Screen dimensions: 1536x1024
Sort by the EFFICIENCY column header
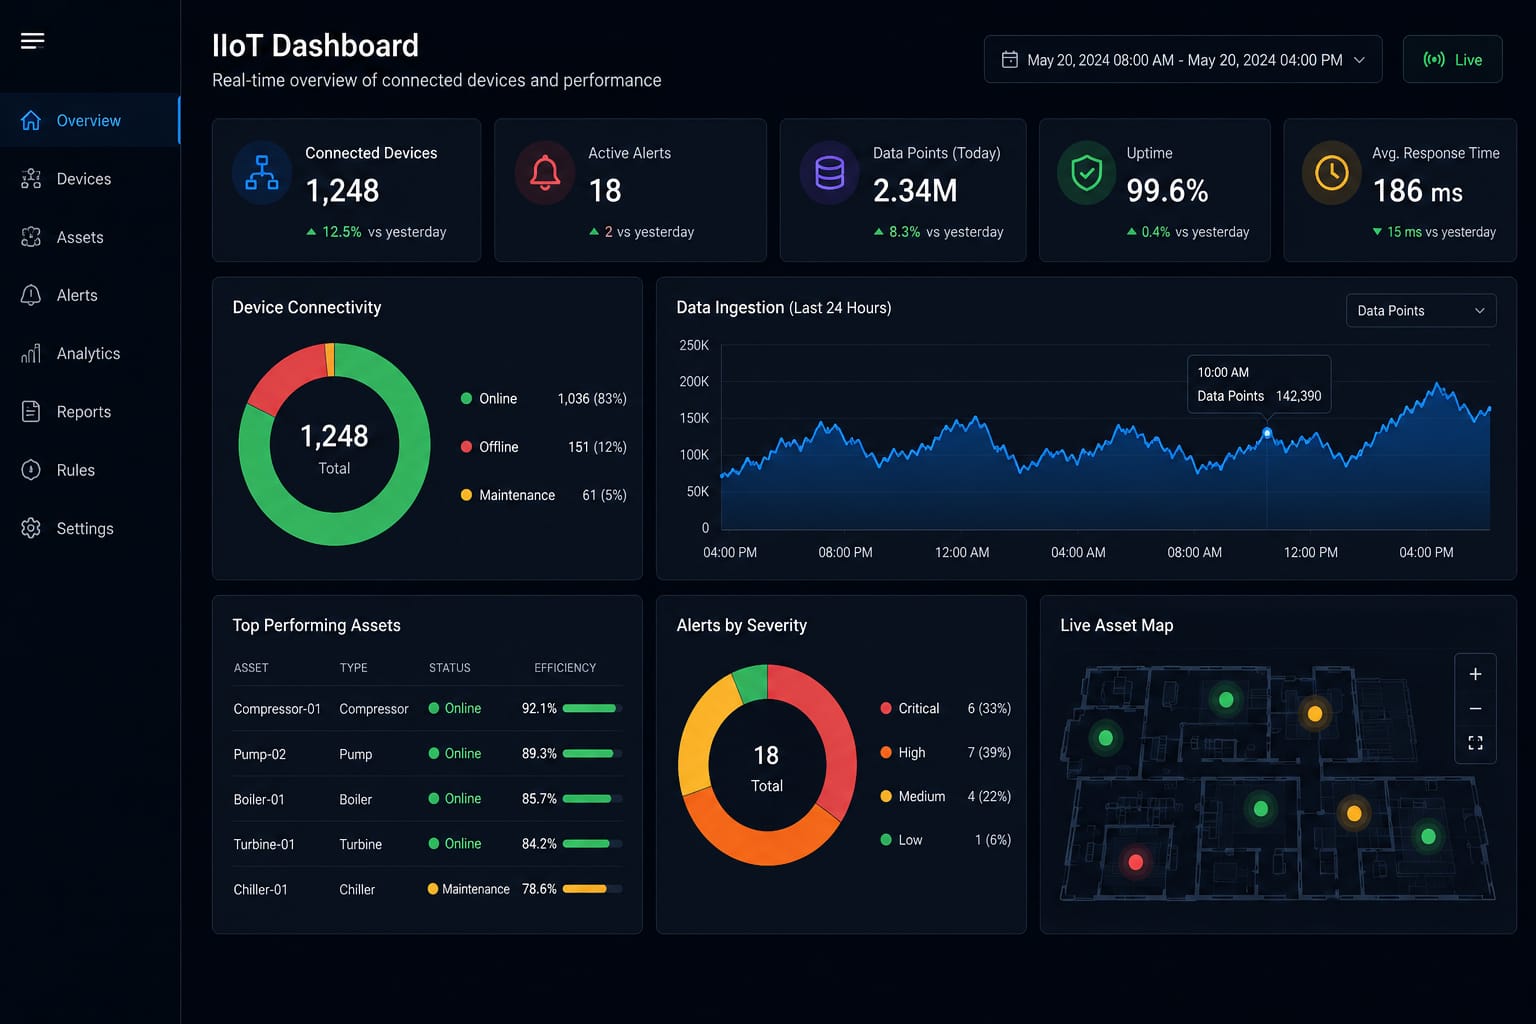(x=565, y=668)
